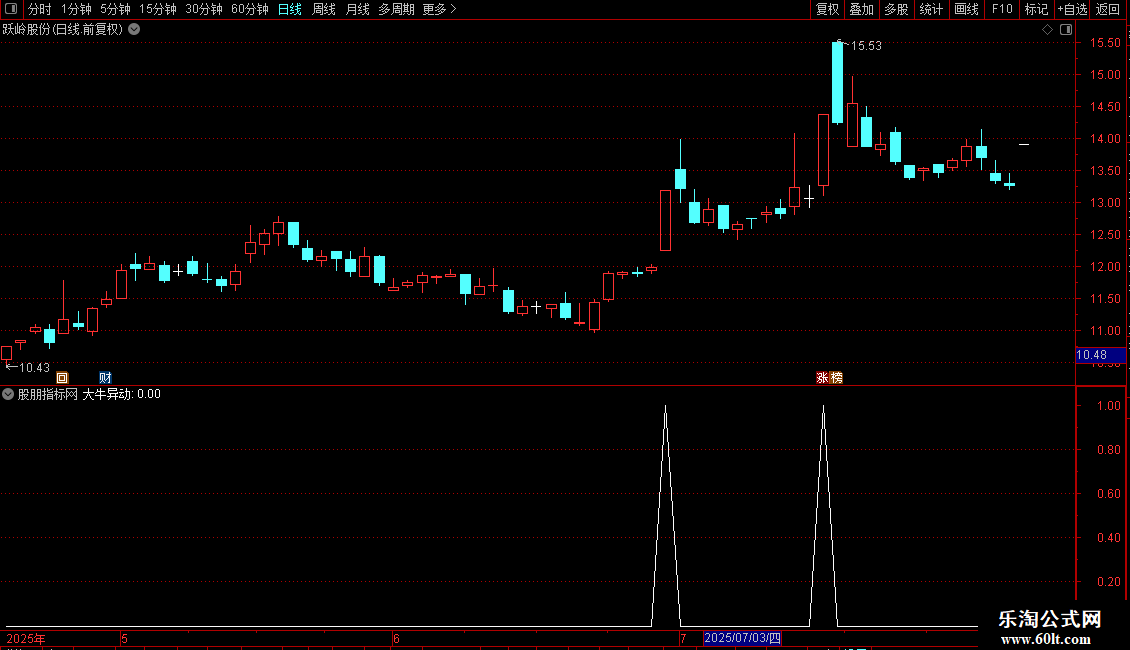Open the 统计 statistics tool

(931, 9)
